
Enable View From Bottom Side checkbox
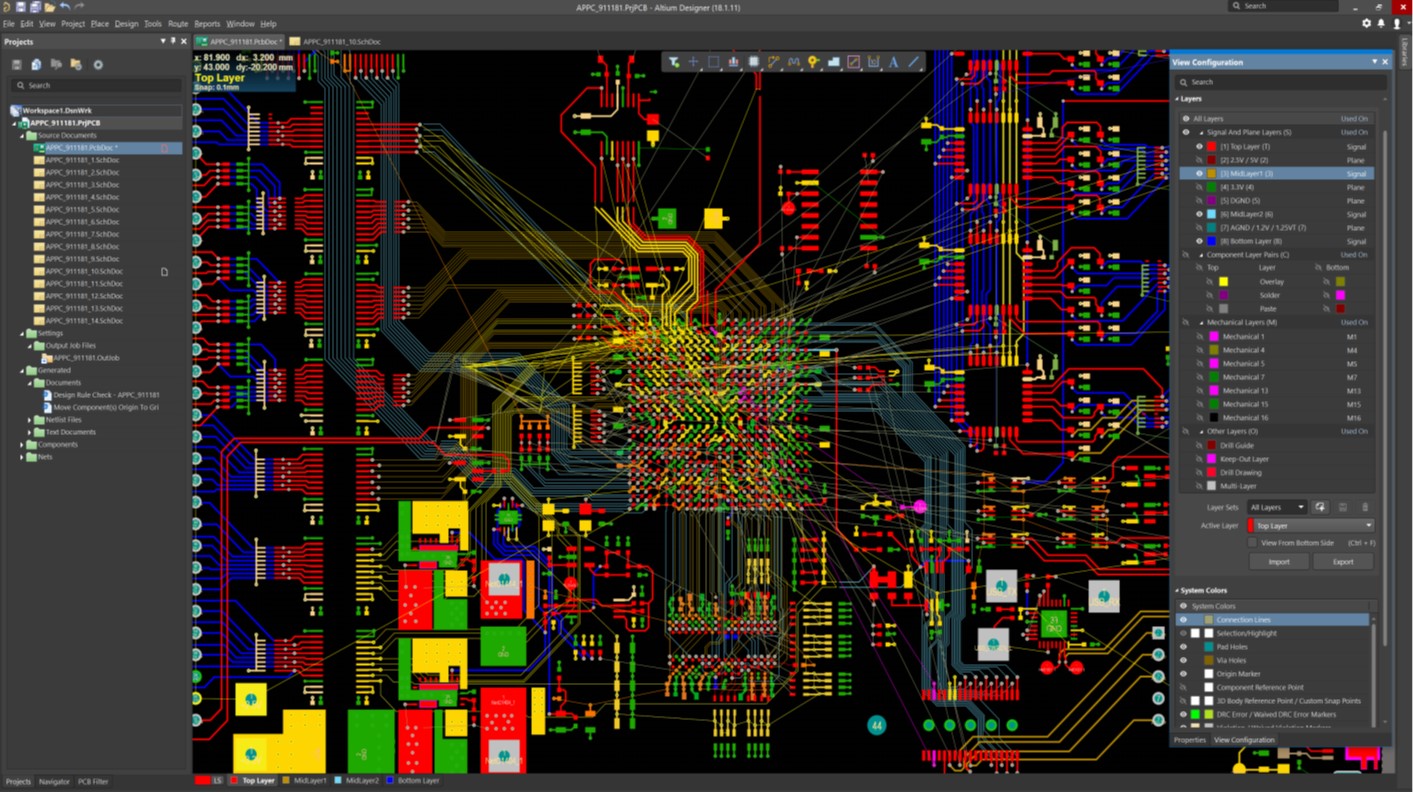coord(1252,543)
